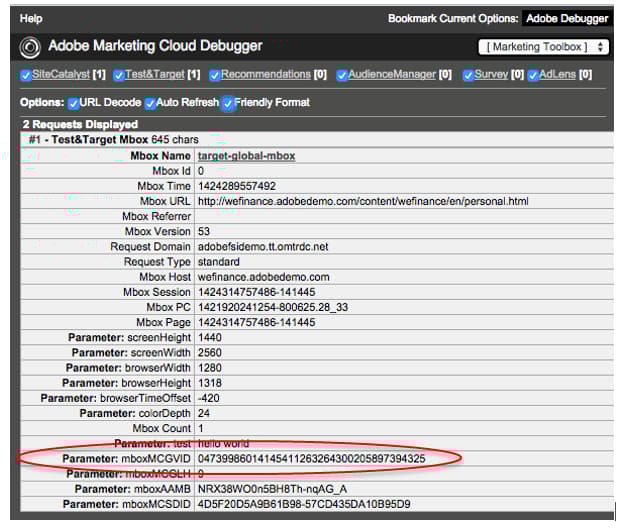Image resolution: width=623 pixels, height=529 pixels.
Task: Select screenHeight value 1440
Action: click(210, 337)
